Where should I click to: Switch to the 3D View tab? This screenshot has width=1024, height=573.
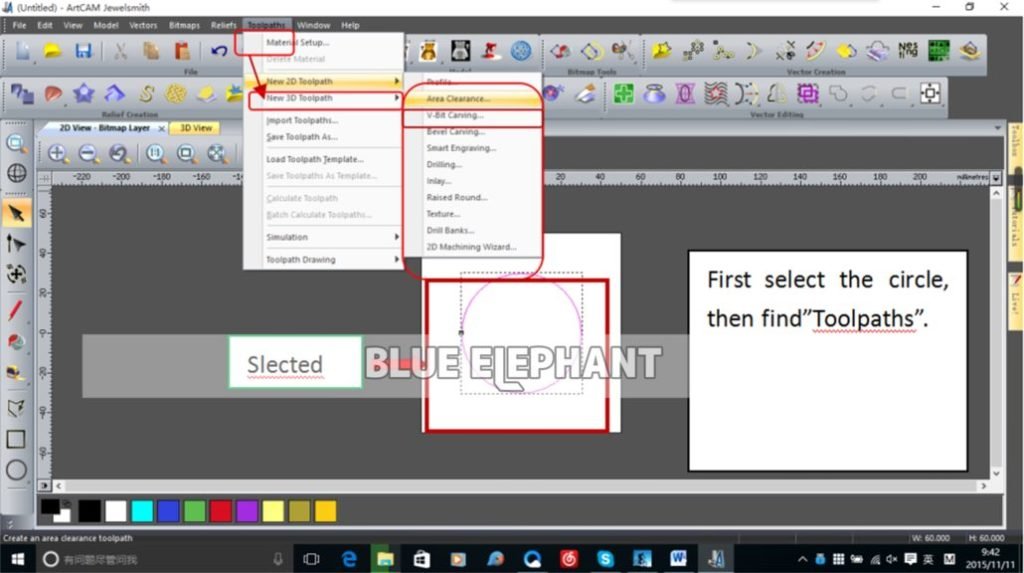tap(195, 128)
